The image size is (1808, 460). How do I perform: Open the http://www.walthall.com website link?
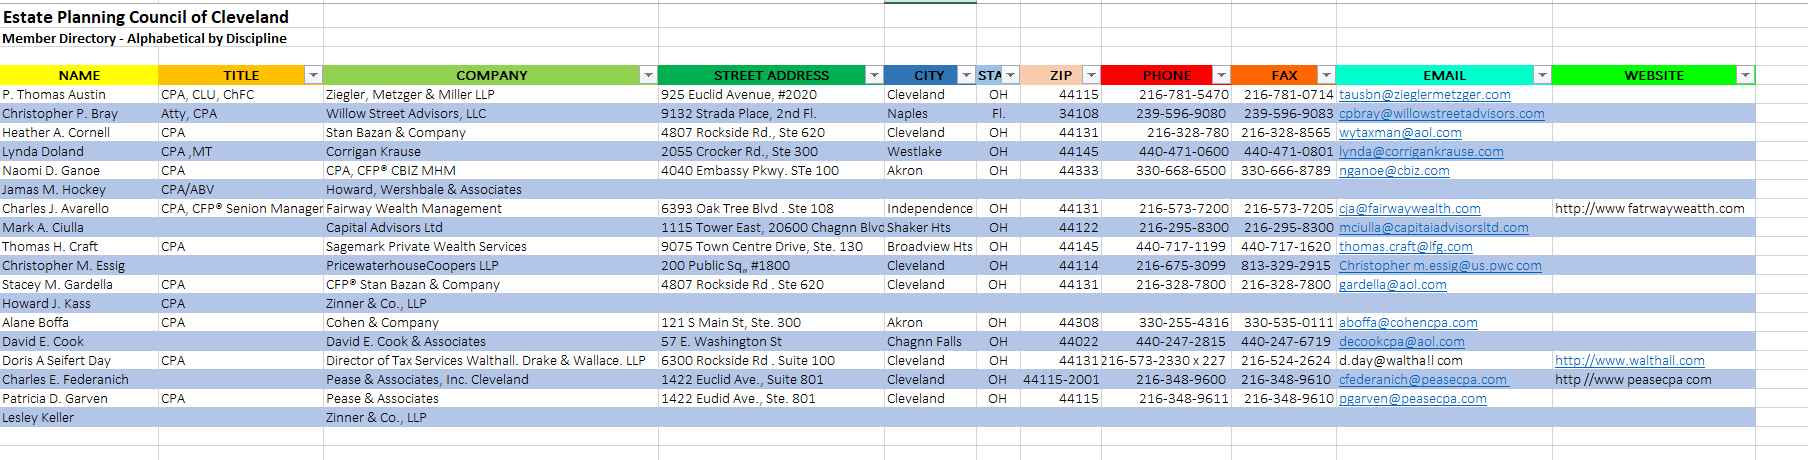[1630, 361]
